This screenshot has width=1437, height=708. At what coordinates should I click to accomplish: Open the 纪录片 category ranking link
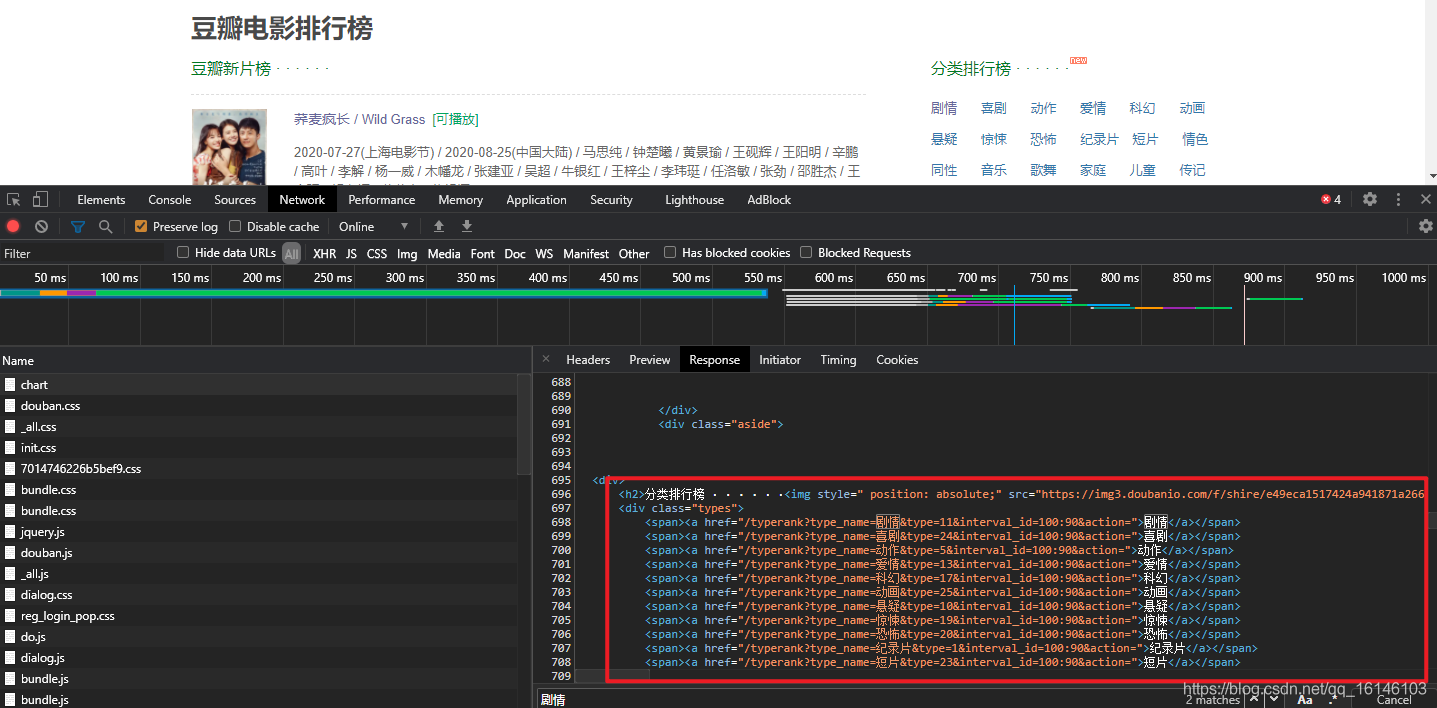pos(1099,139)
